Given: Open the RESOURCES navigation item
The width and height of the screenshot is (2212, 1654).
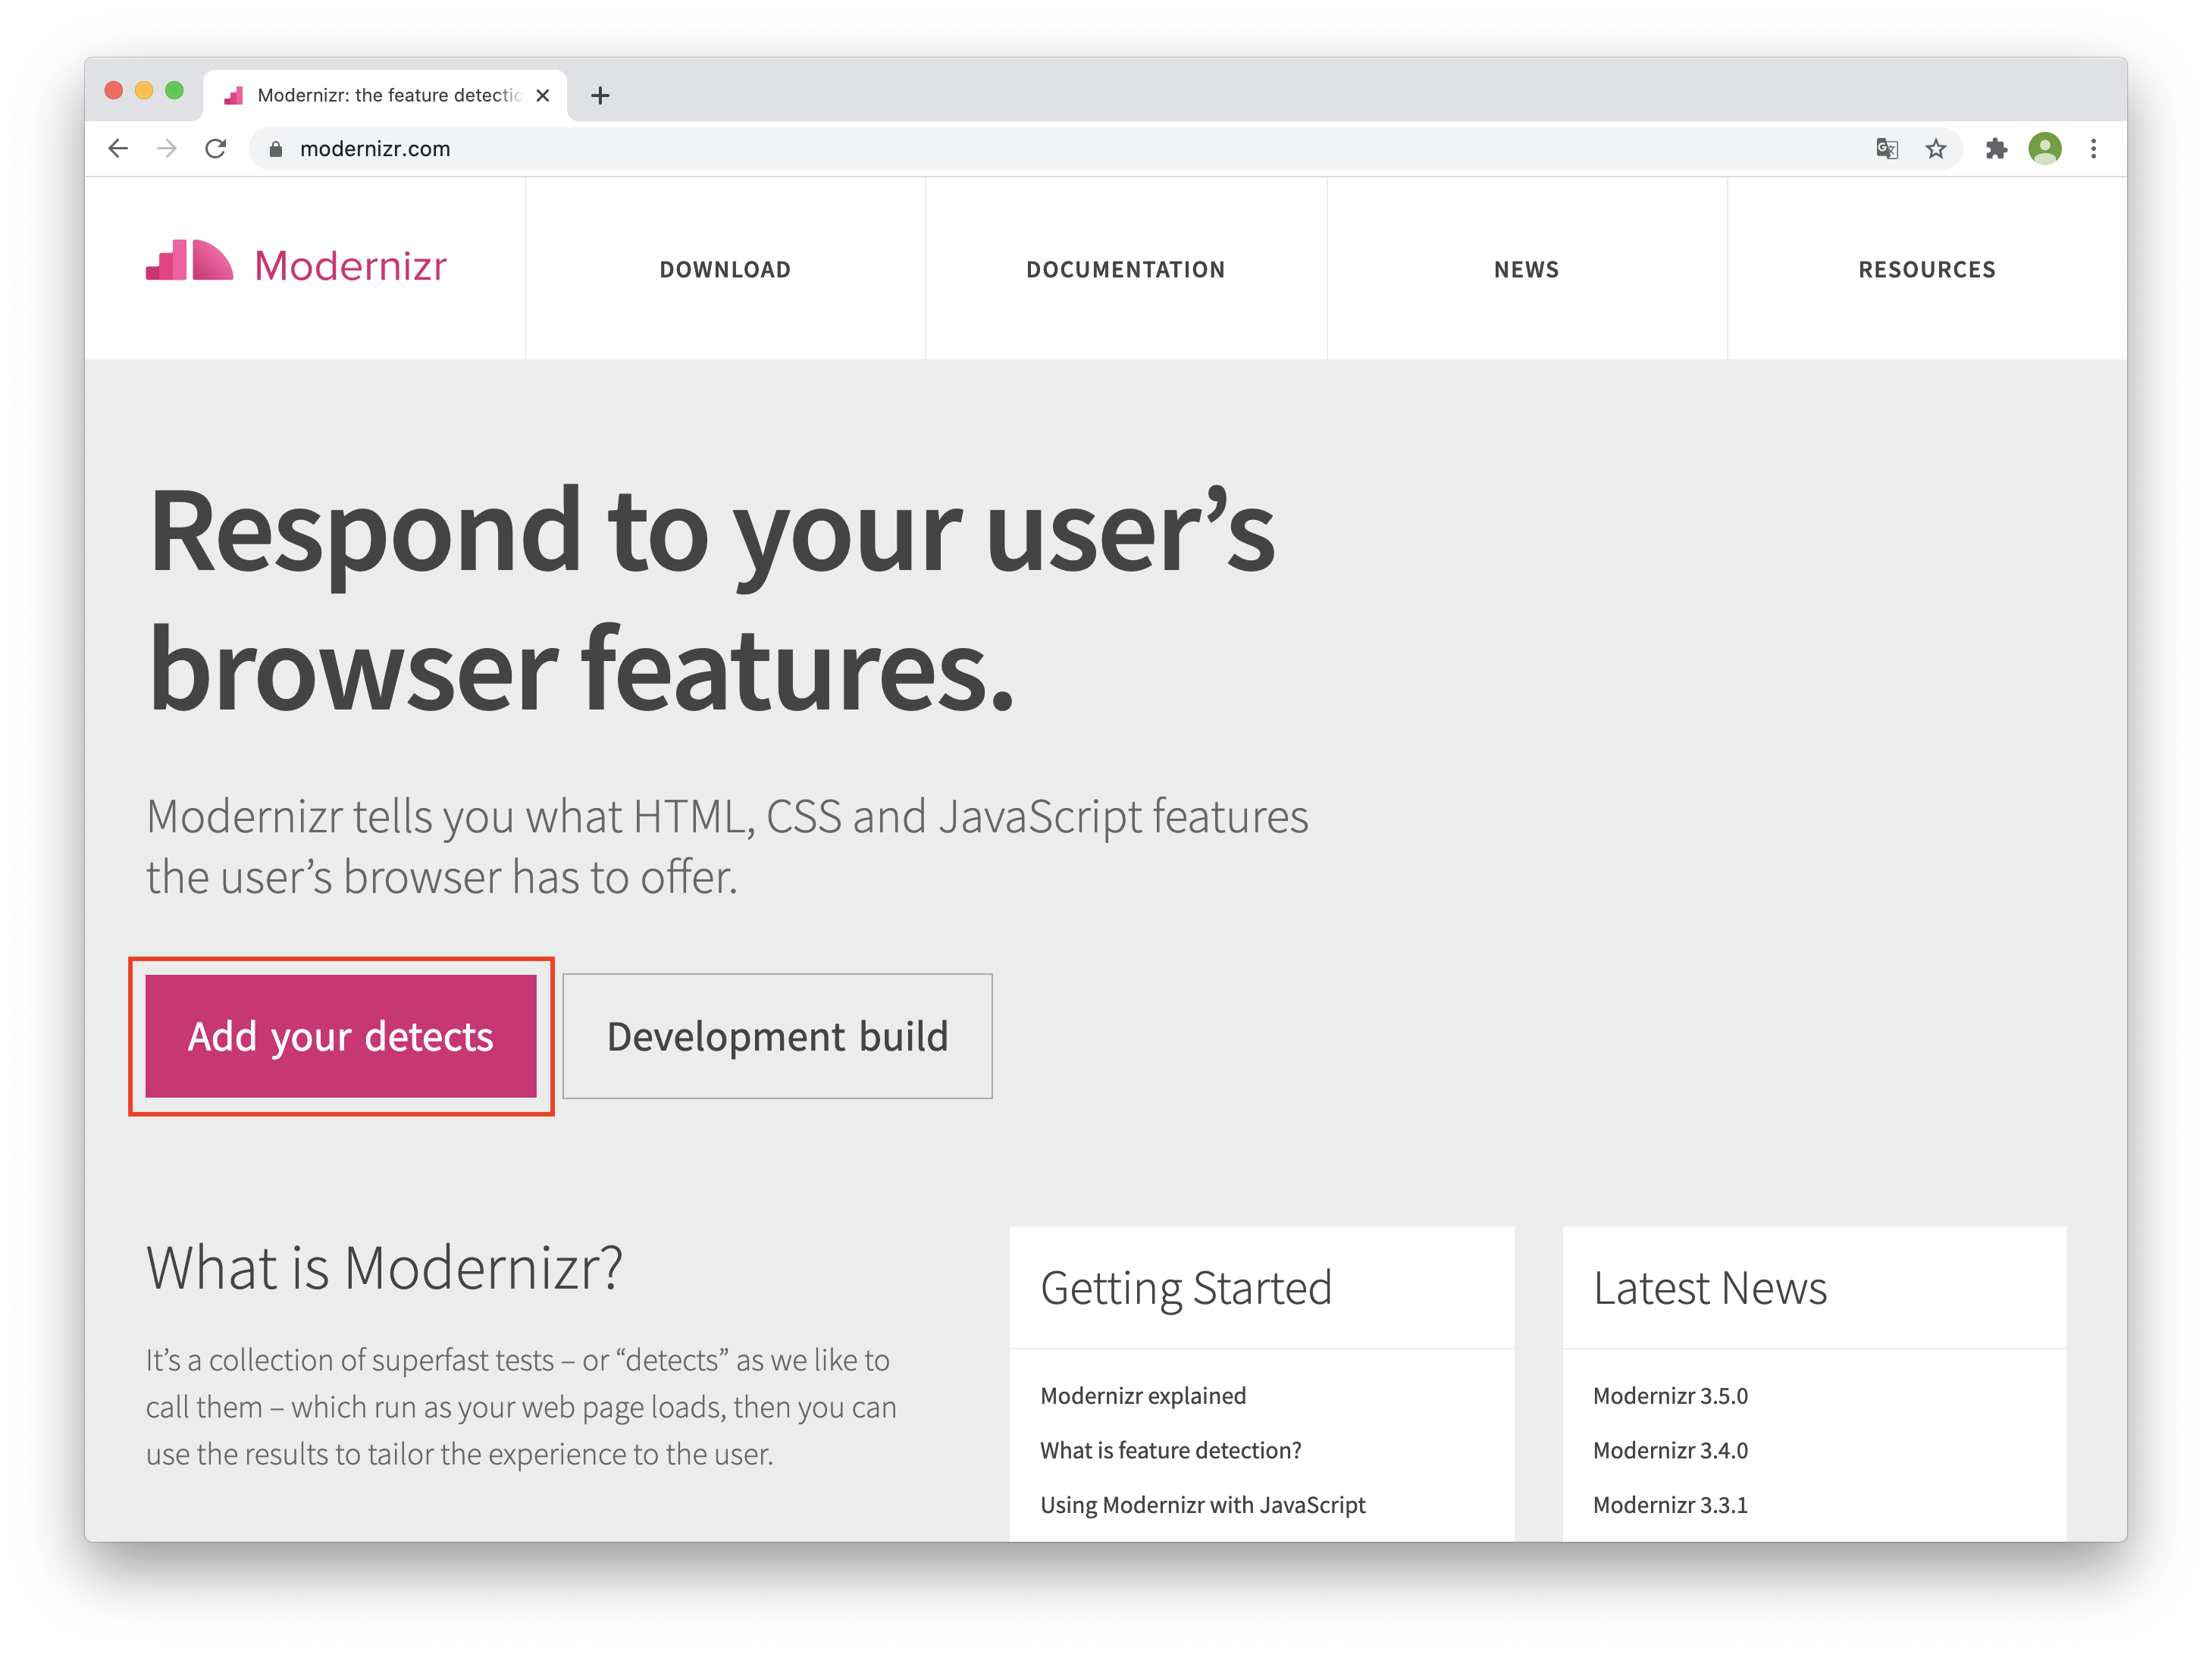Looking at the screenshot, I should click(x=1926, y=269).
